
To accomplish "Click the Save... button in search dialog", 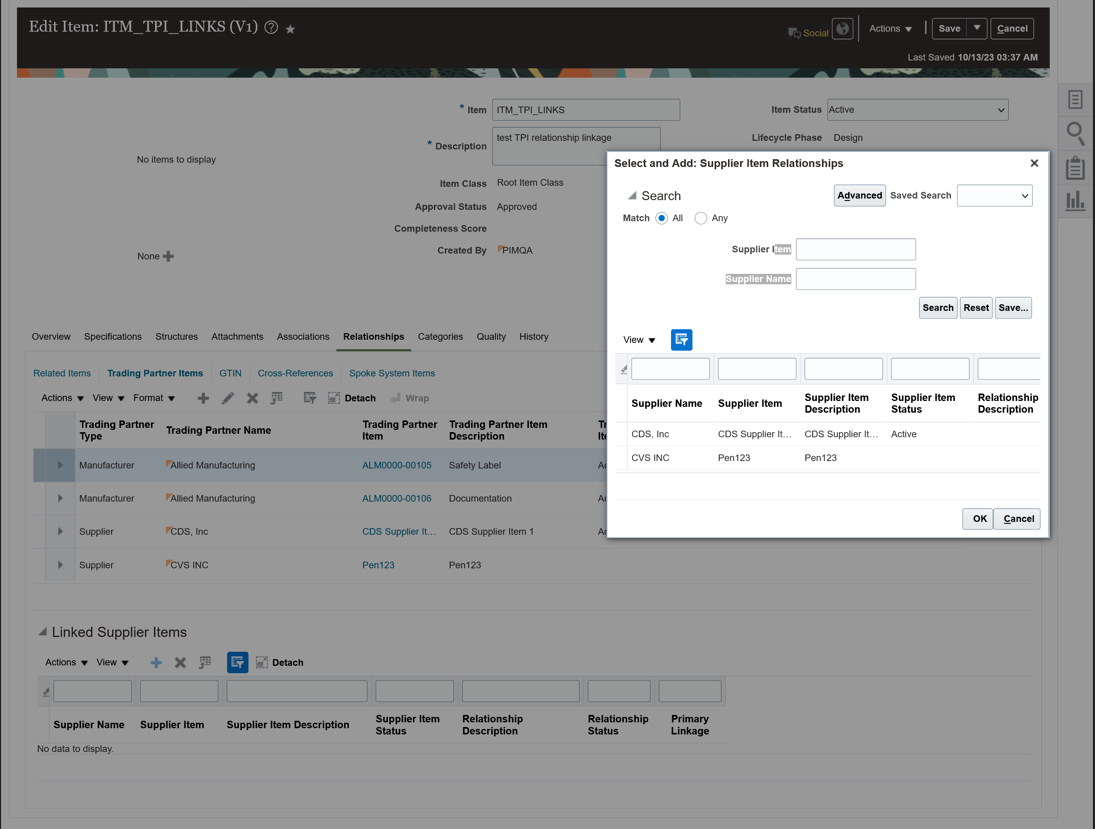I will [1013, 308].
